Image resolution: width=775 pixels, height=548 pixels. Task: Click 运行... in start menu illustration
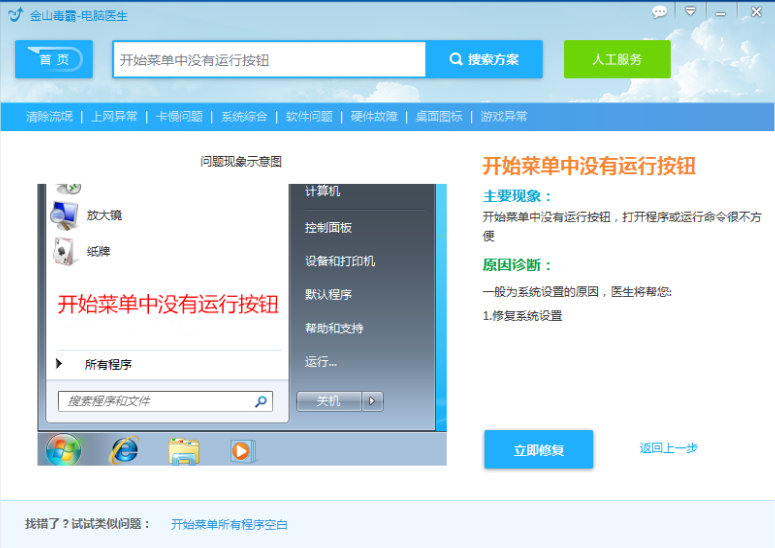click(321, 362)
